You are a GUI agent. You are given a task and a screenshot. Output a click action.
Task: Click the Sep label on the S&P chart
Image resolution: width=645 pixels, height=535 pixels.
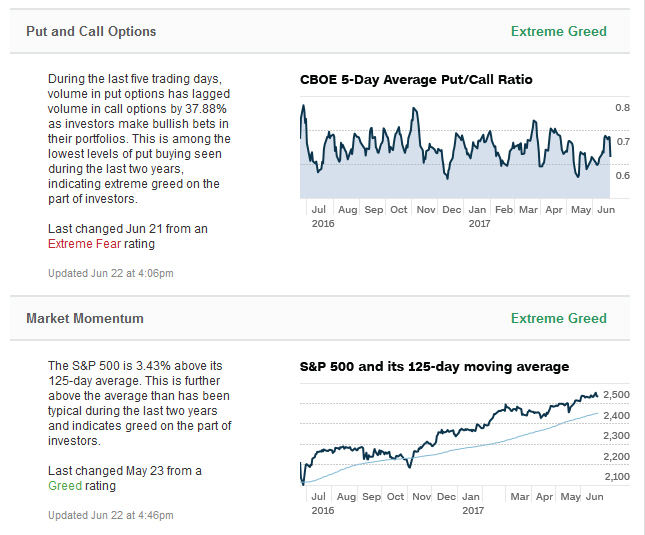tap(372, 497)
